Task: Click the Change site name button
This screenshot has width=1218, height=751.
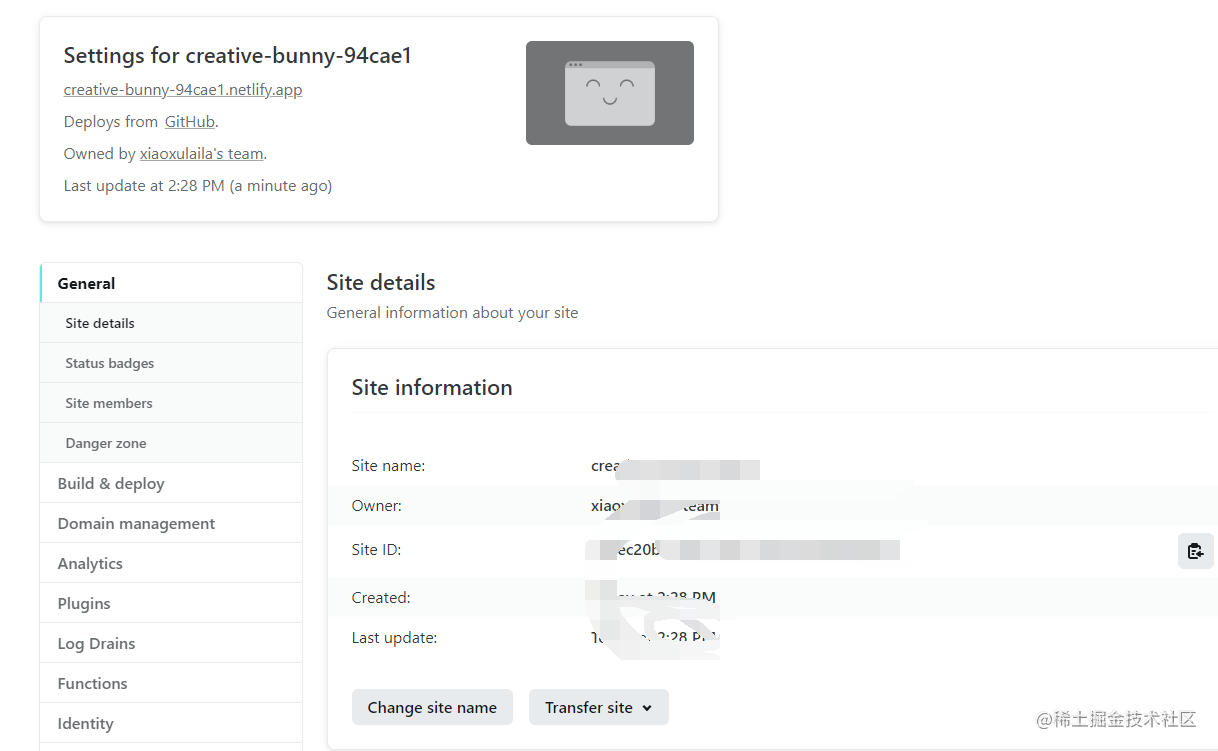Action: click(x=432, y=707)
